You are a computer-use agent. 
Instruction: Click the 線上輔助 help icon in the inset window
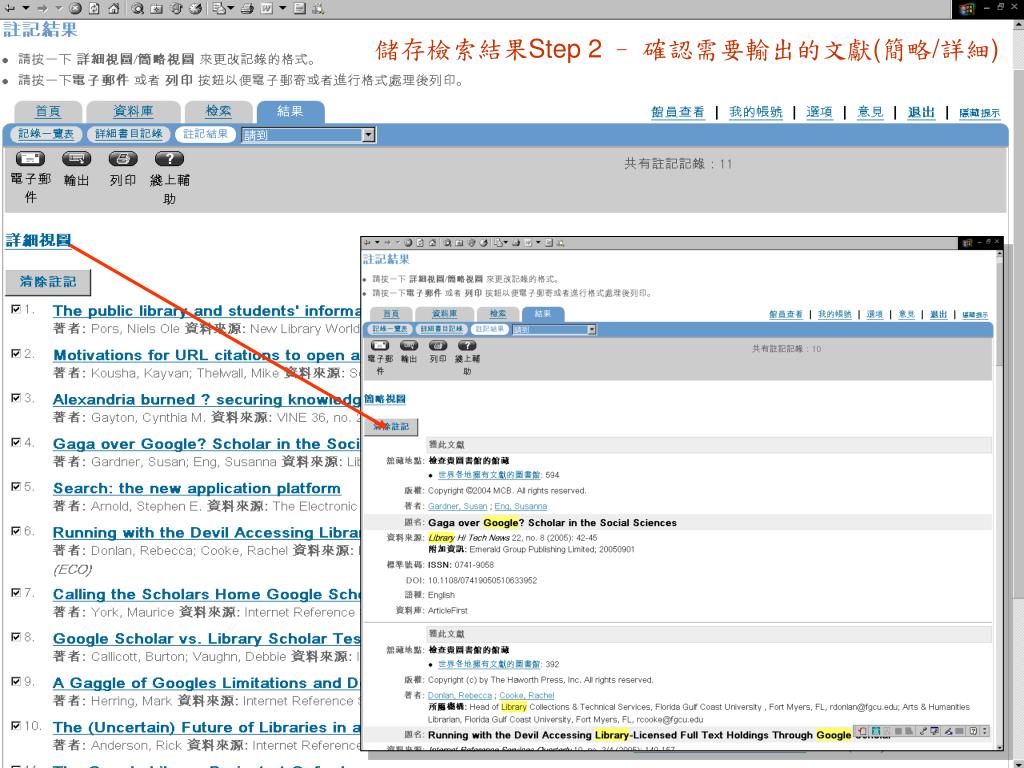point(467,345)
